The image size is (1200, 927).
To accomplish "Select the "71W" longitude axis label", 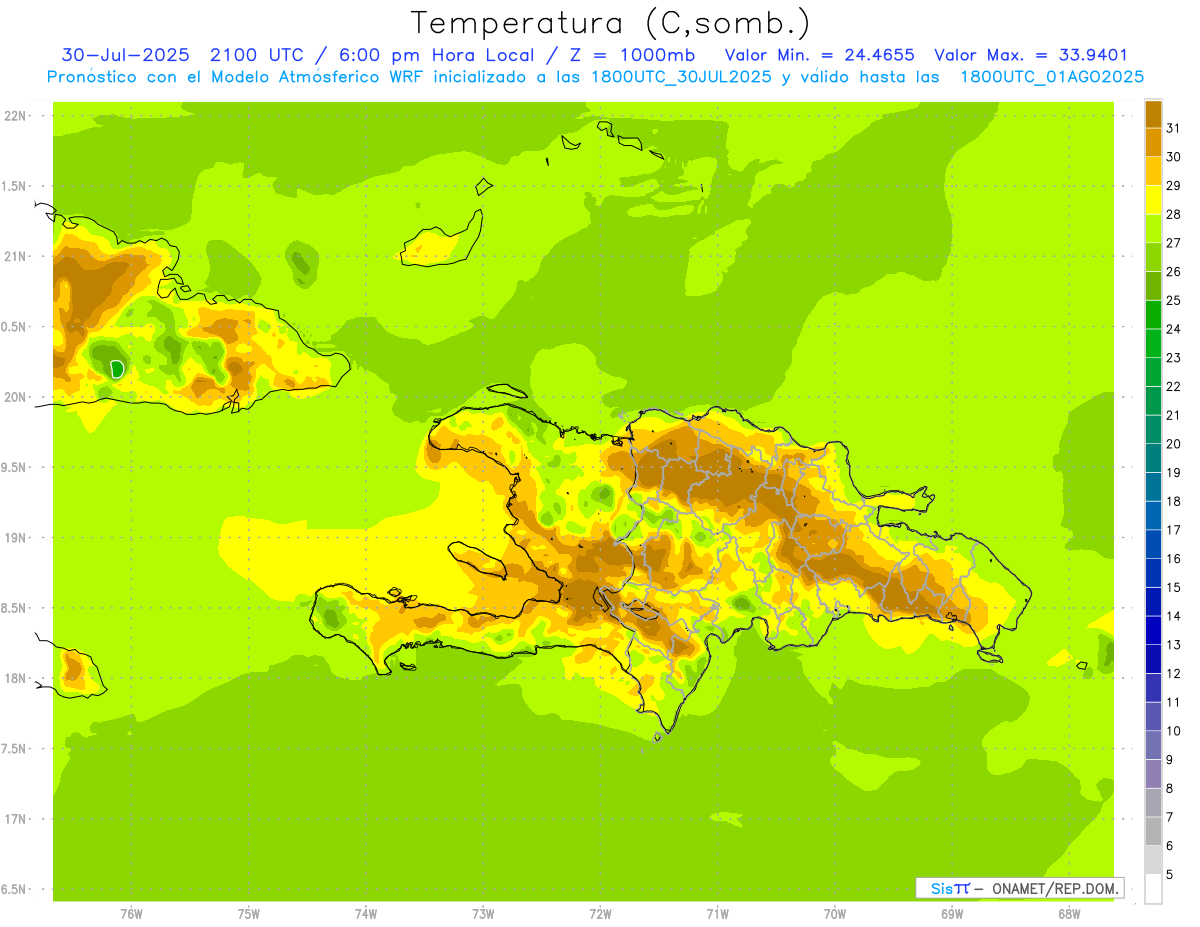I will [x=717, y=914].
